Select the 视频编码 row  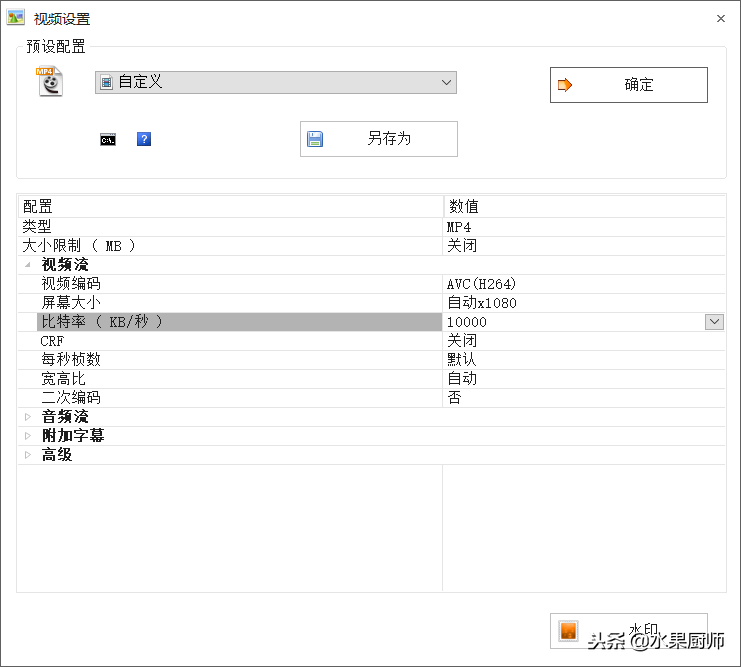click(x=371, y=284)
